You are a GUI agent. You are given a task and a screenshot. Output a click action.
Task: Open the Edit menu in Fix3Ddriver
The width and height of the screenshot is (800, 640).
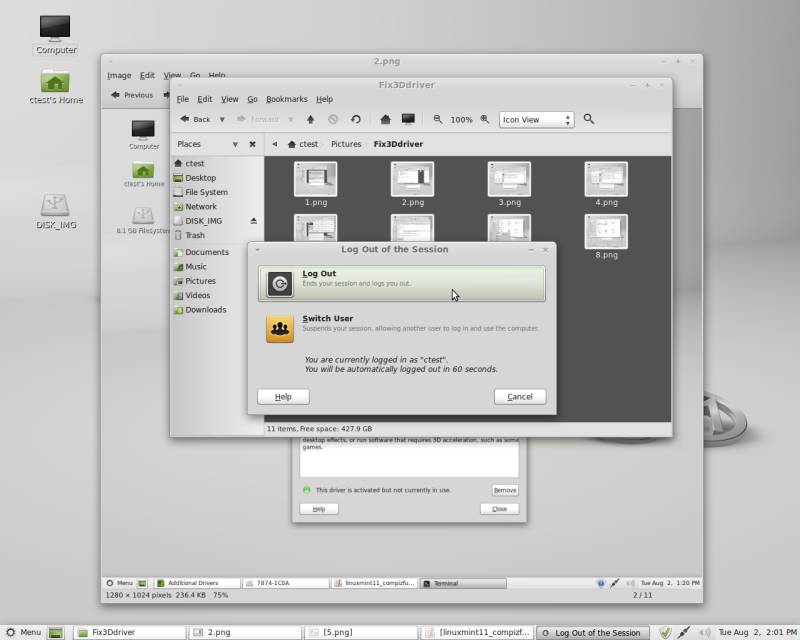tap(205, 99)
